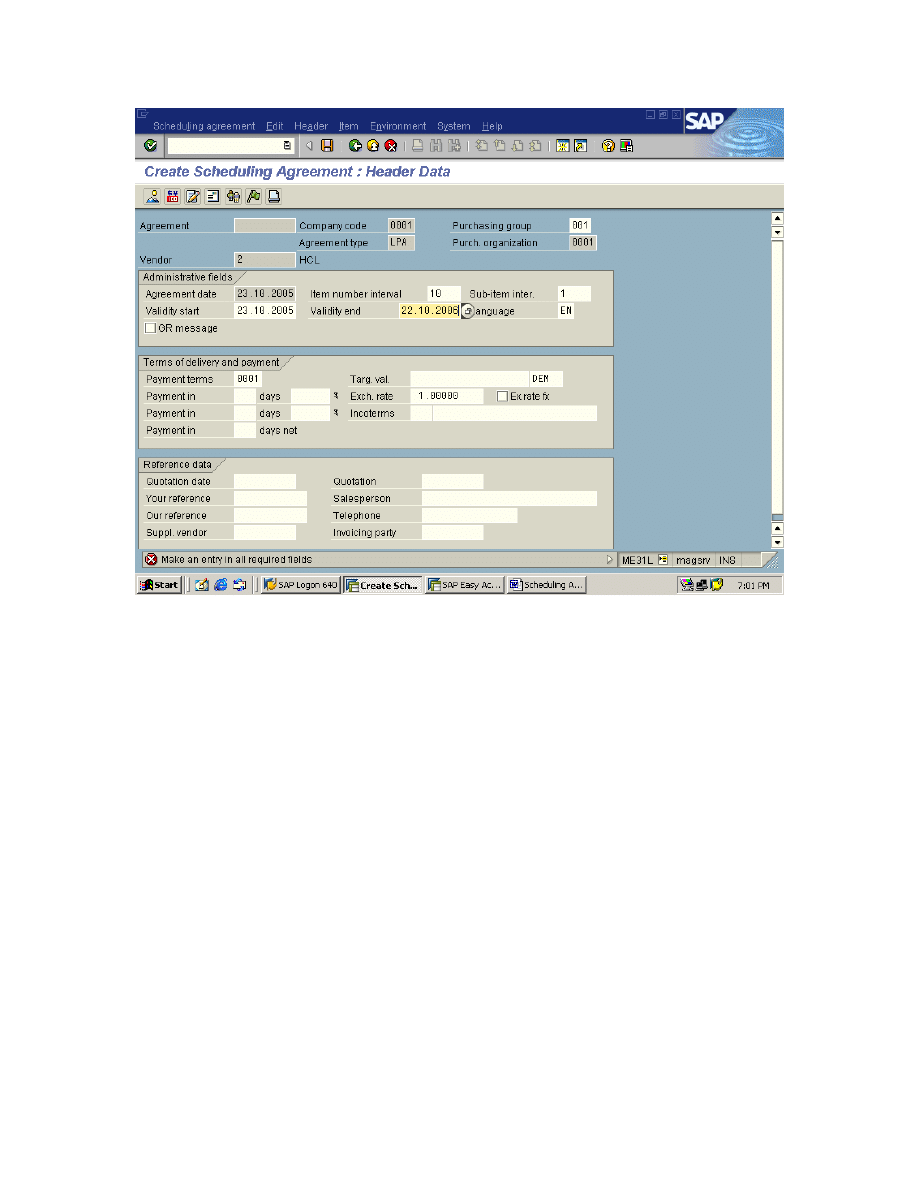Expand the status bar system info arrow

tap(610, 560)
